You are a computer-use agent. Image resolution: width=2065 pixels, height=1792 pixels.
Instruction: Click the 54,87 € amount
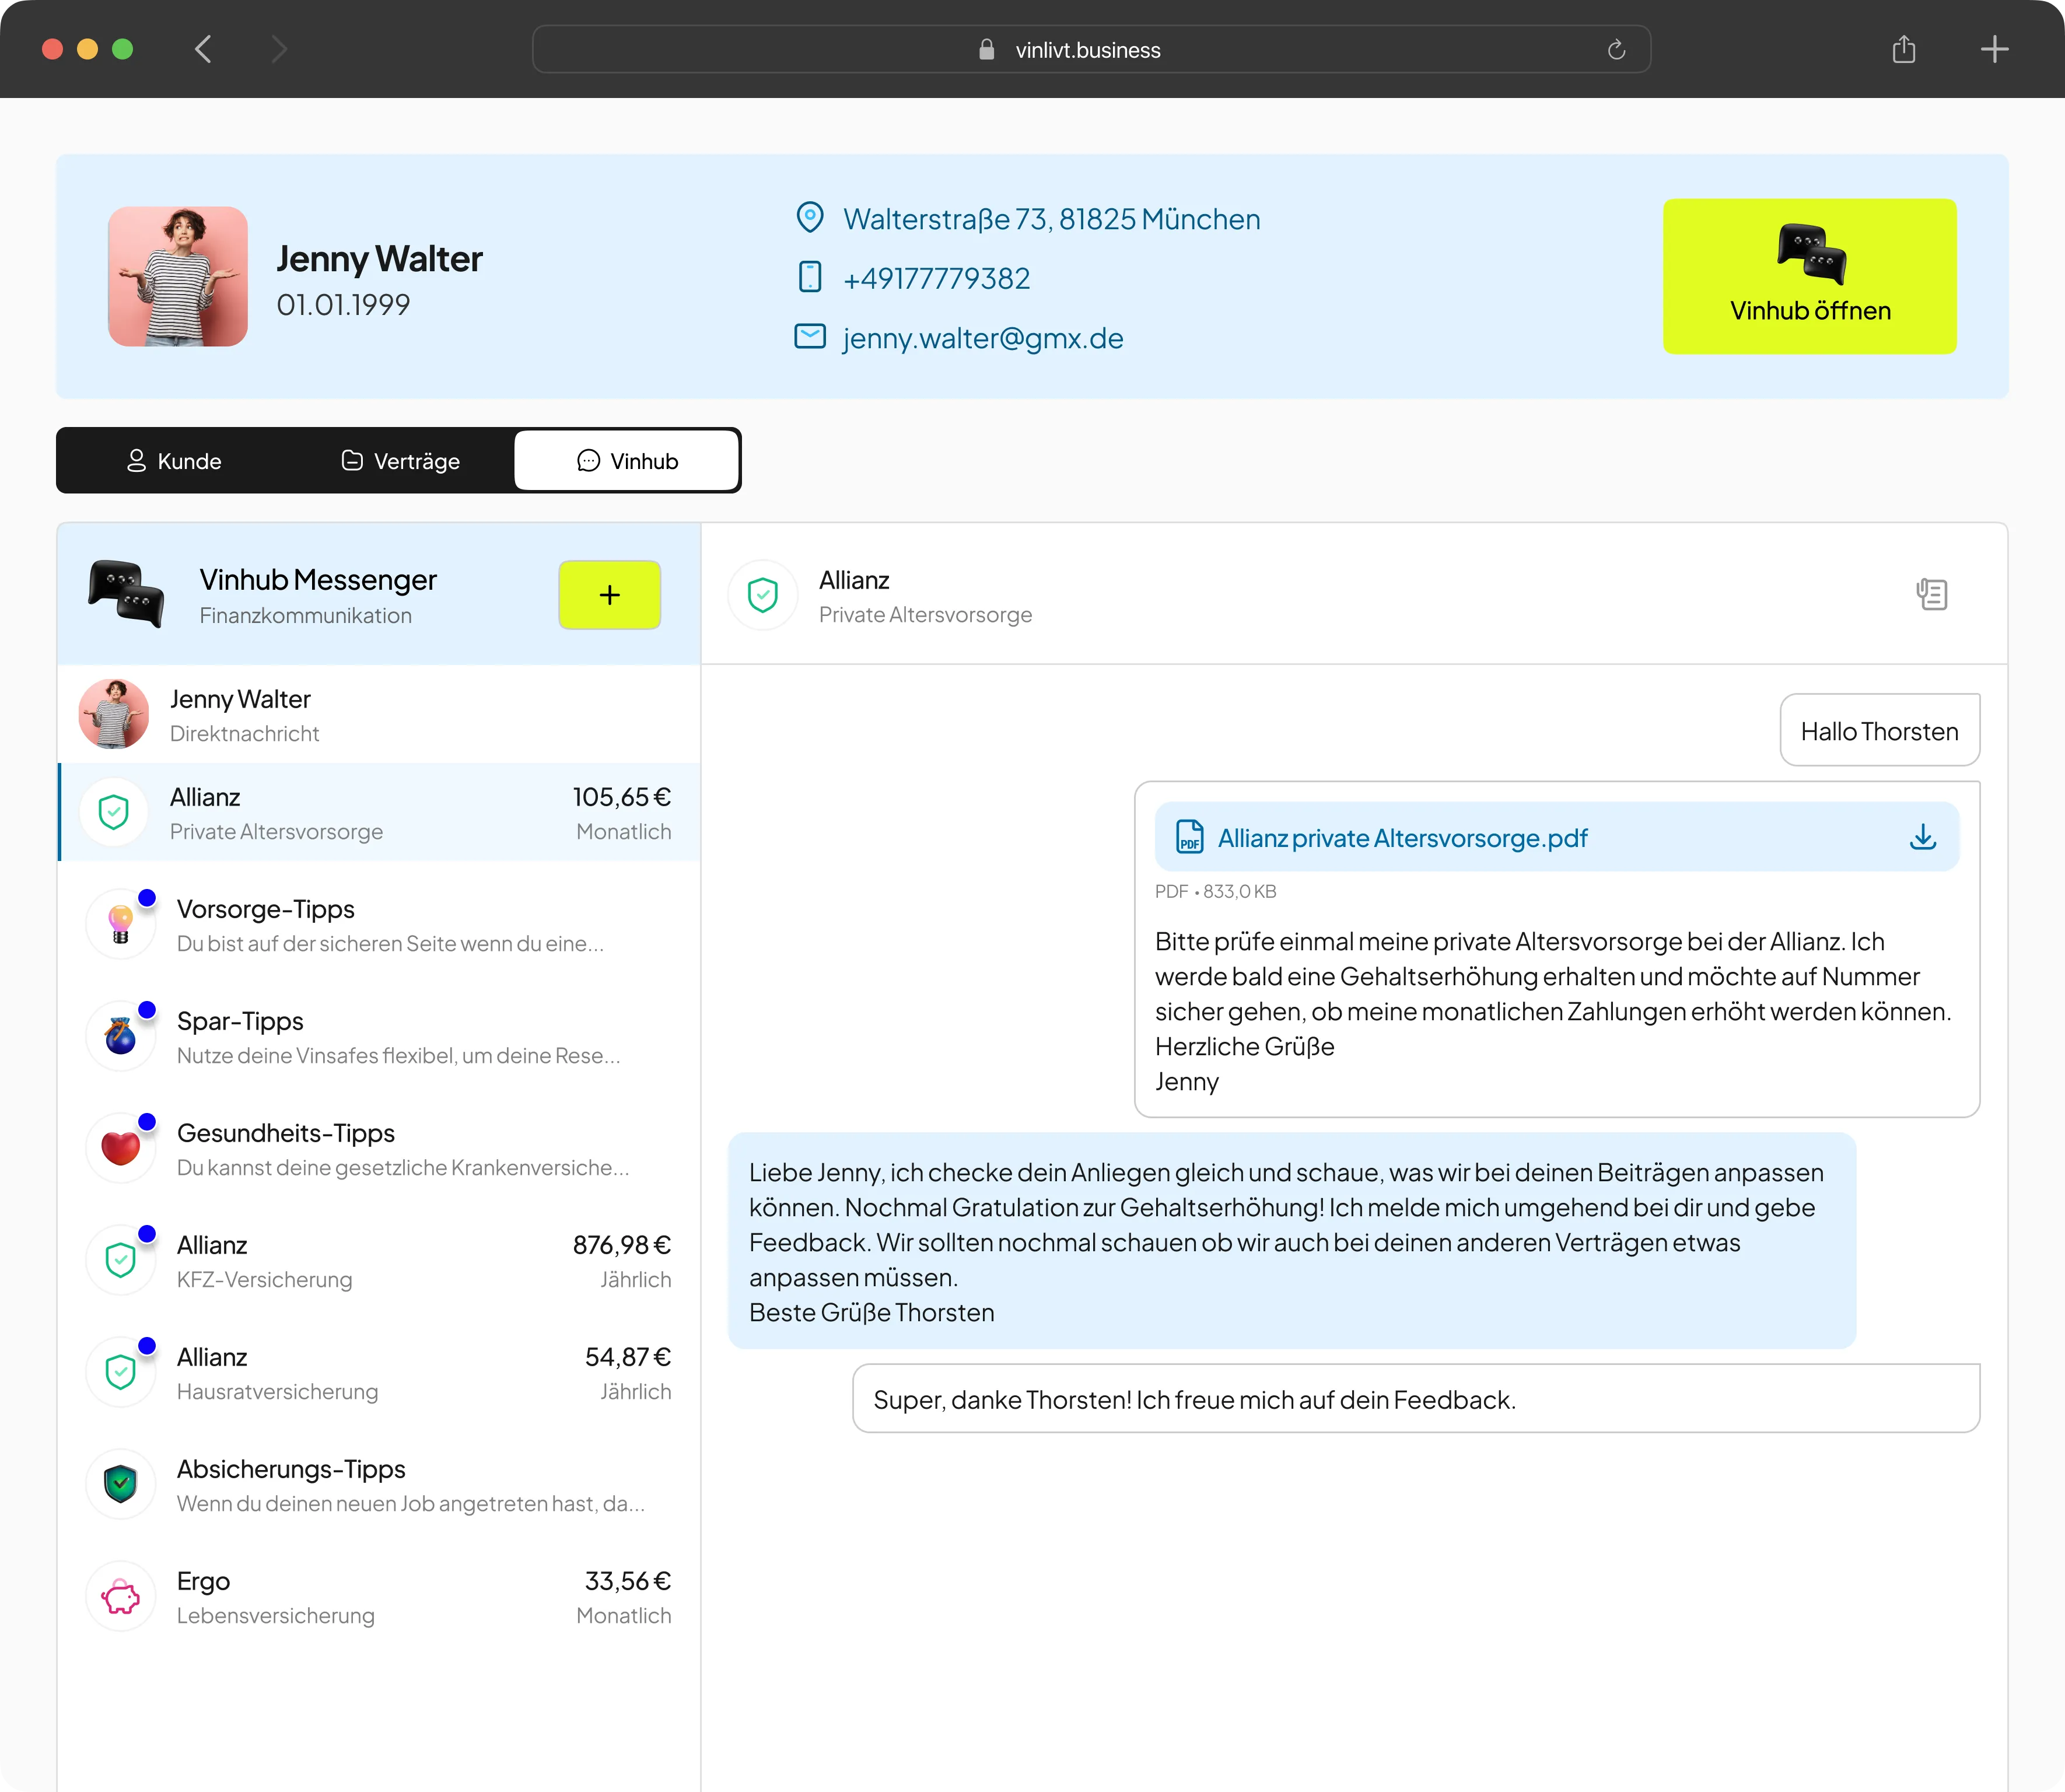pos(627,1357)
